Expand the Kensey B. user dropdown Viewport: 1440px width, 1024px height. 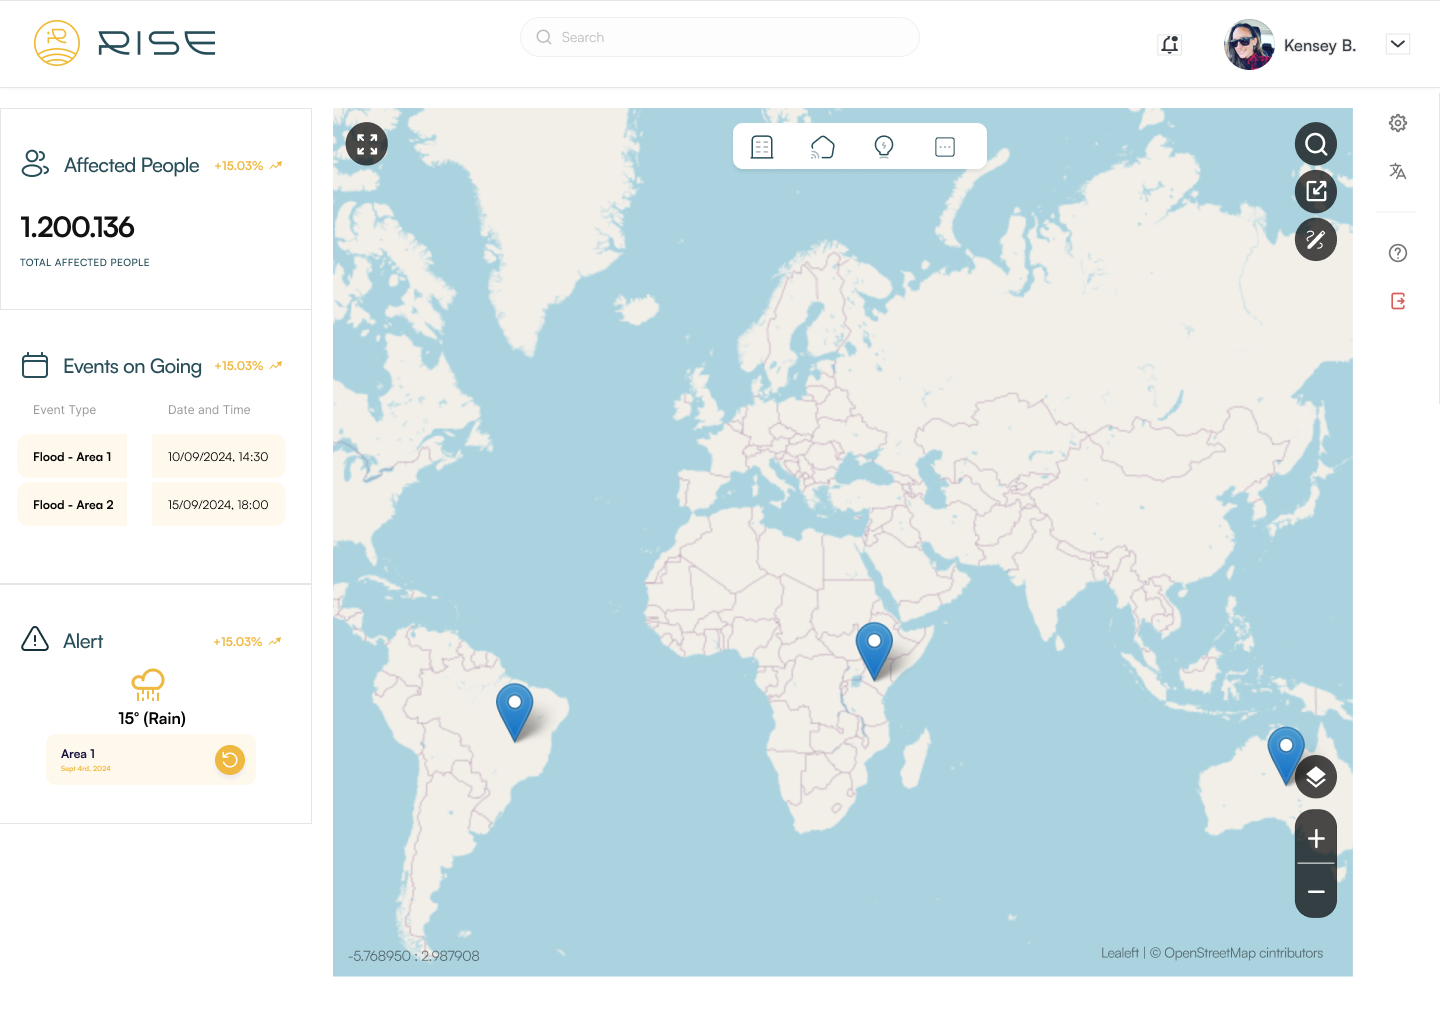[1398, 44]
